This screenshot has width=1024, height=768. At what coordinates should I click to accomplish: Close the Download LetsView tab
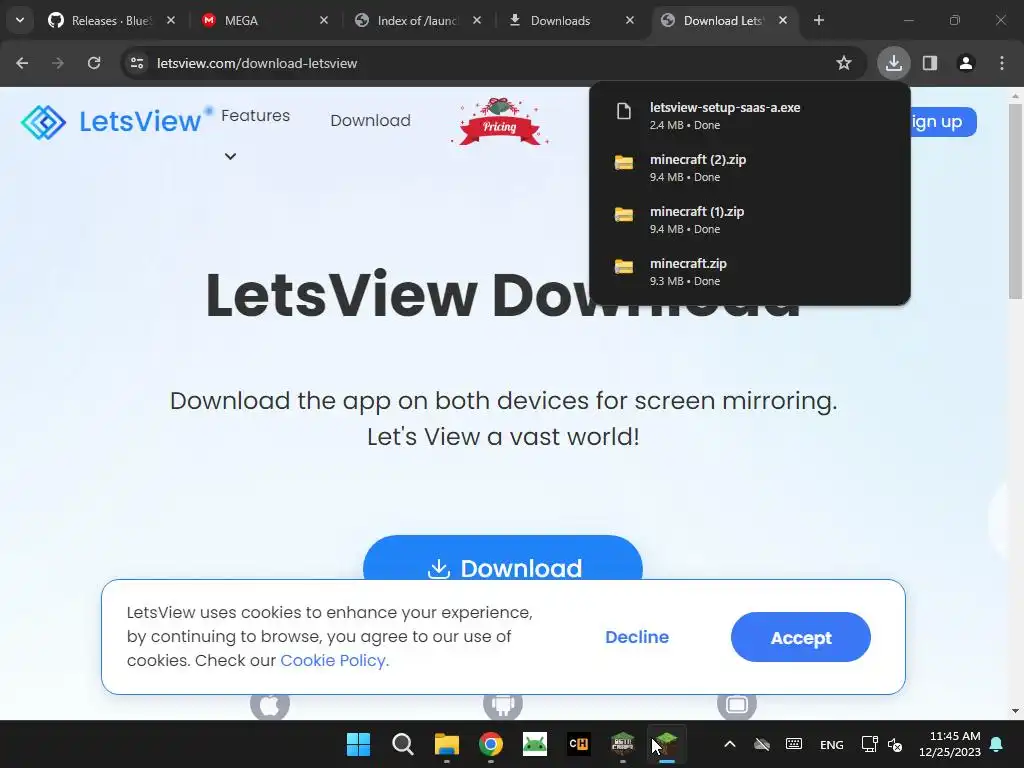tap(782, 20)
